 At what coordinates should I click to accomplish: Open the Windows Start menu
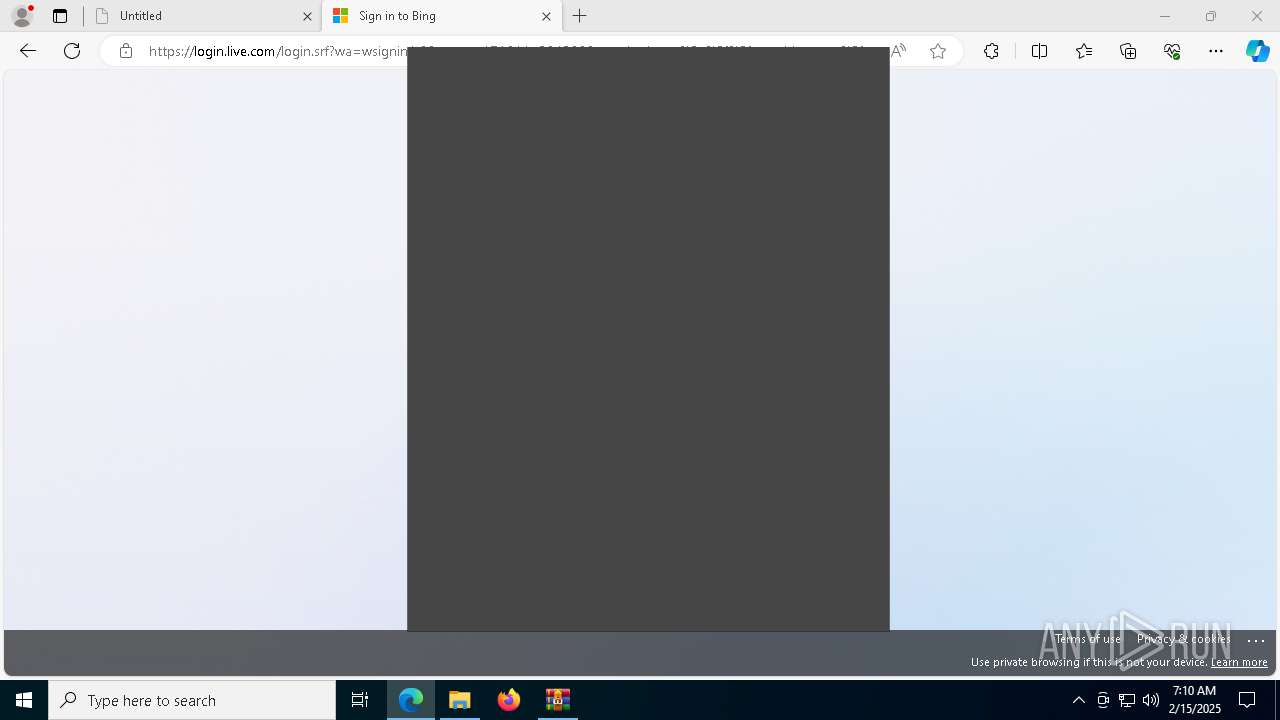click(x=24, y=700)
